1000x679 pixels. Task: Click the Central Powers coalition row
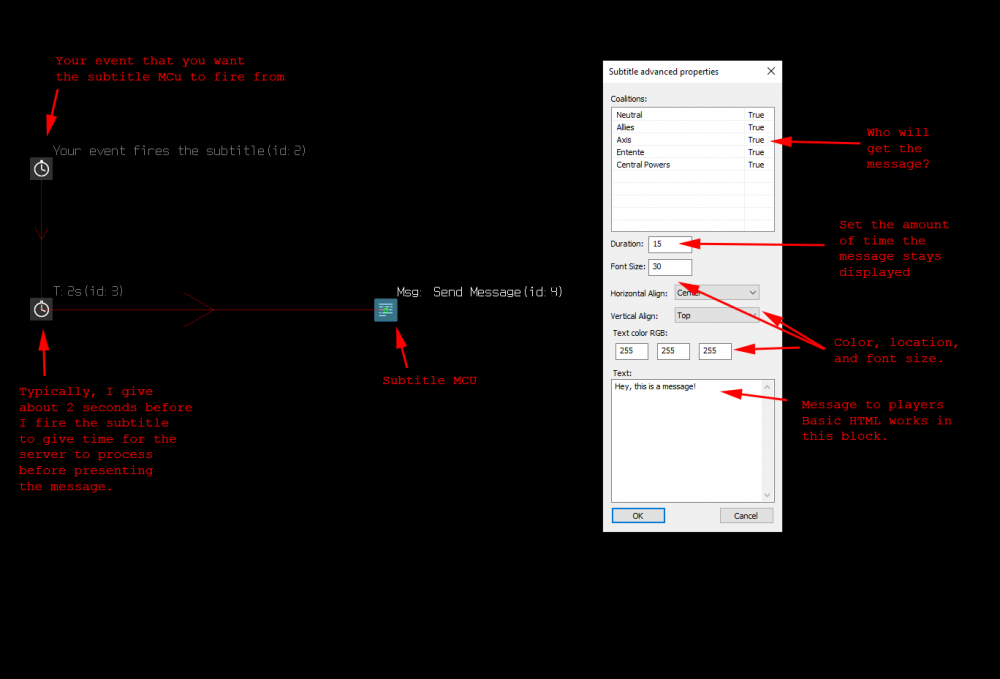[x=693, y=164]
